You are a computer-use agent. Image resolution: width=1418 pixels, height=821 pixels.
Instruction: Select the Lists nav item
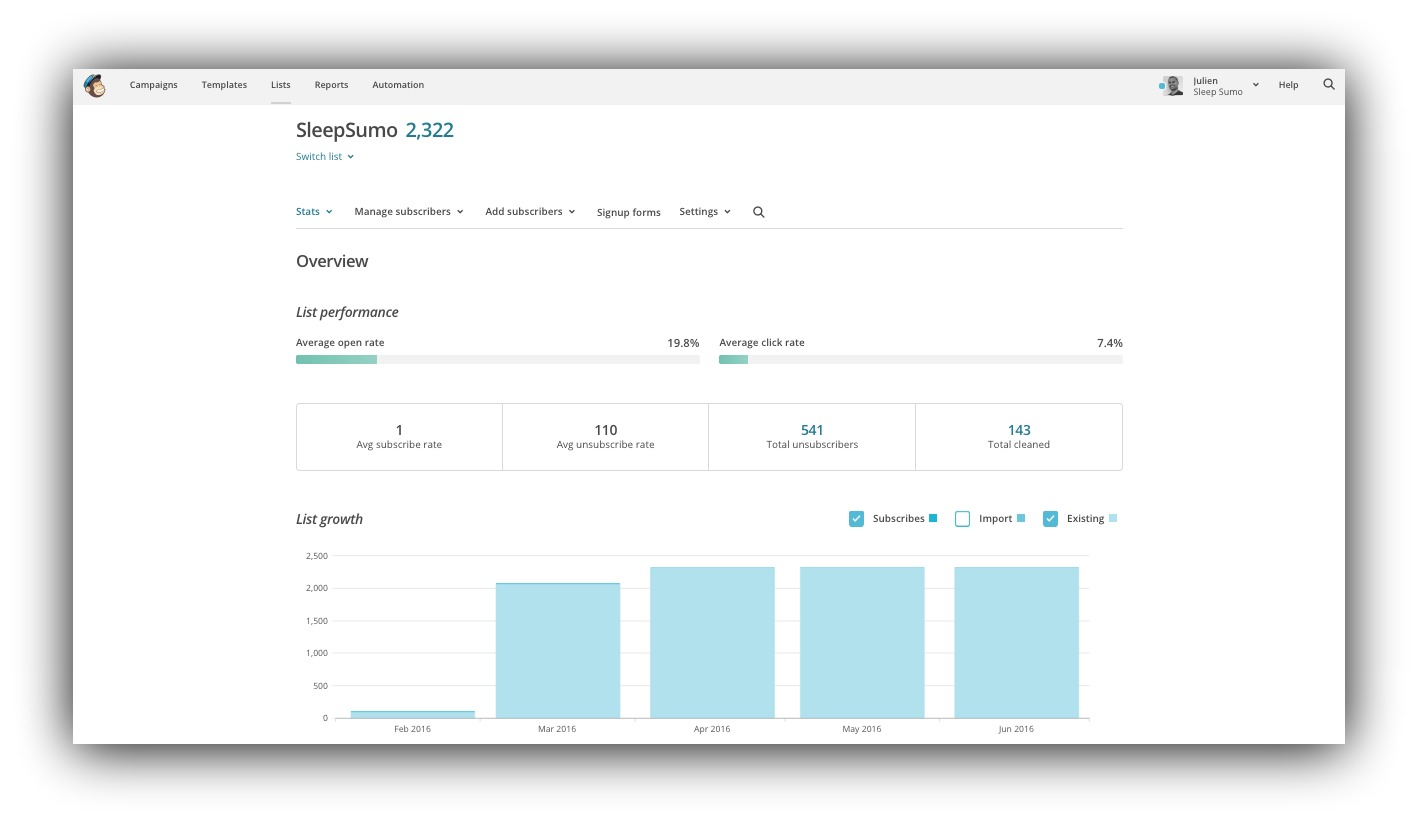[281, 85]
